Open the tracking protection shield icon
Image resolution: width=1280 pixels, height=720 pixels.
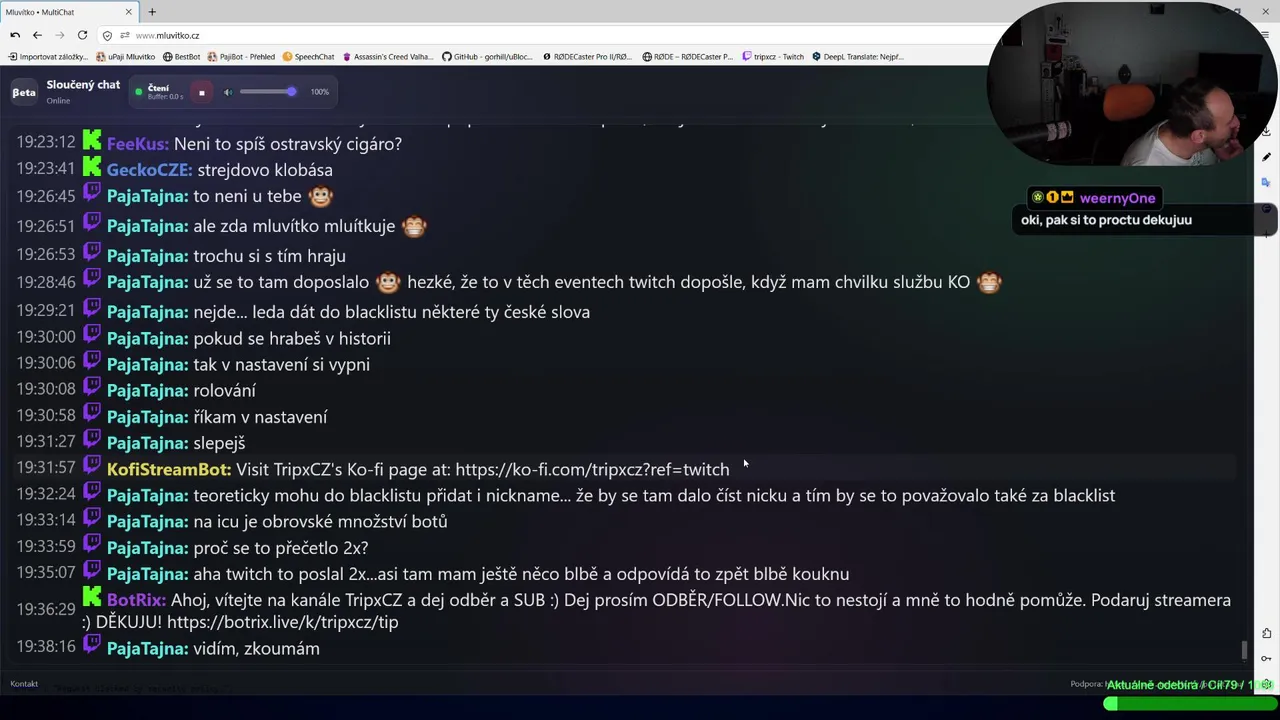(107, 35)
